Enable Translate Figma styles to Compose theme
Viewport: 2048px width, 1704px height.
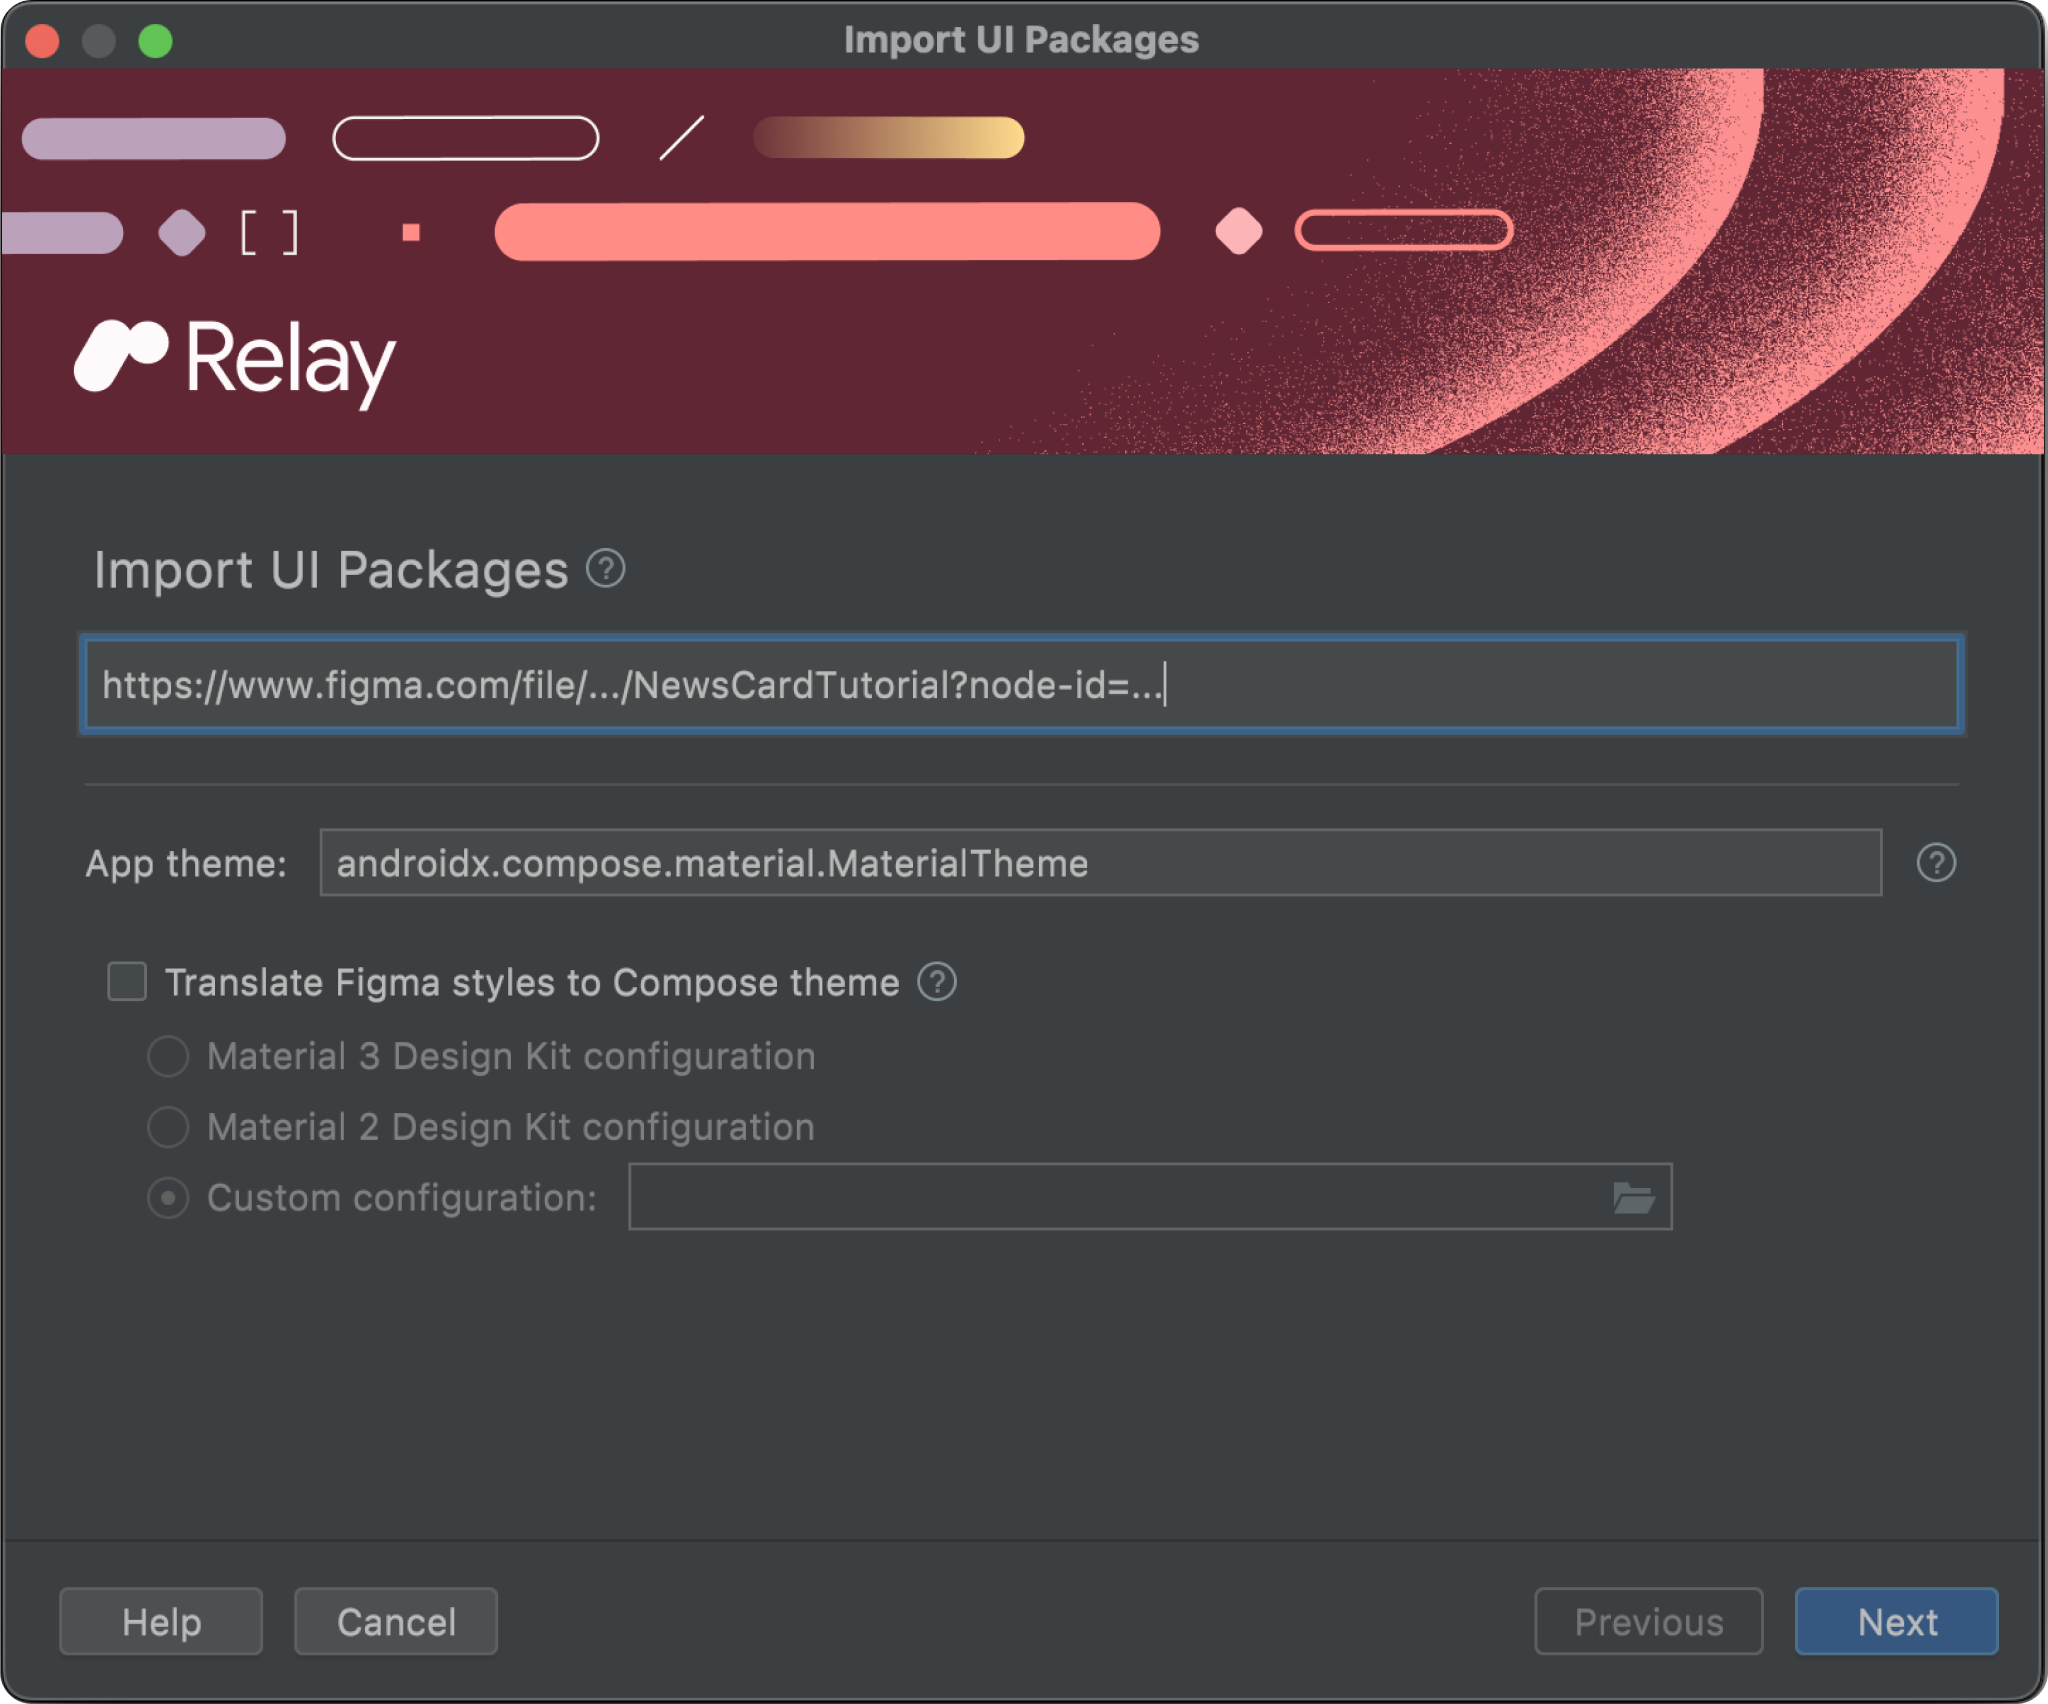[131, 981]
